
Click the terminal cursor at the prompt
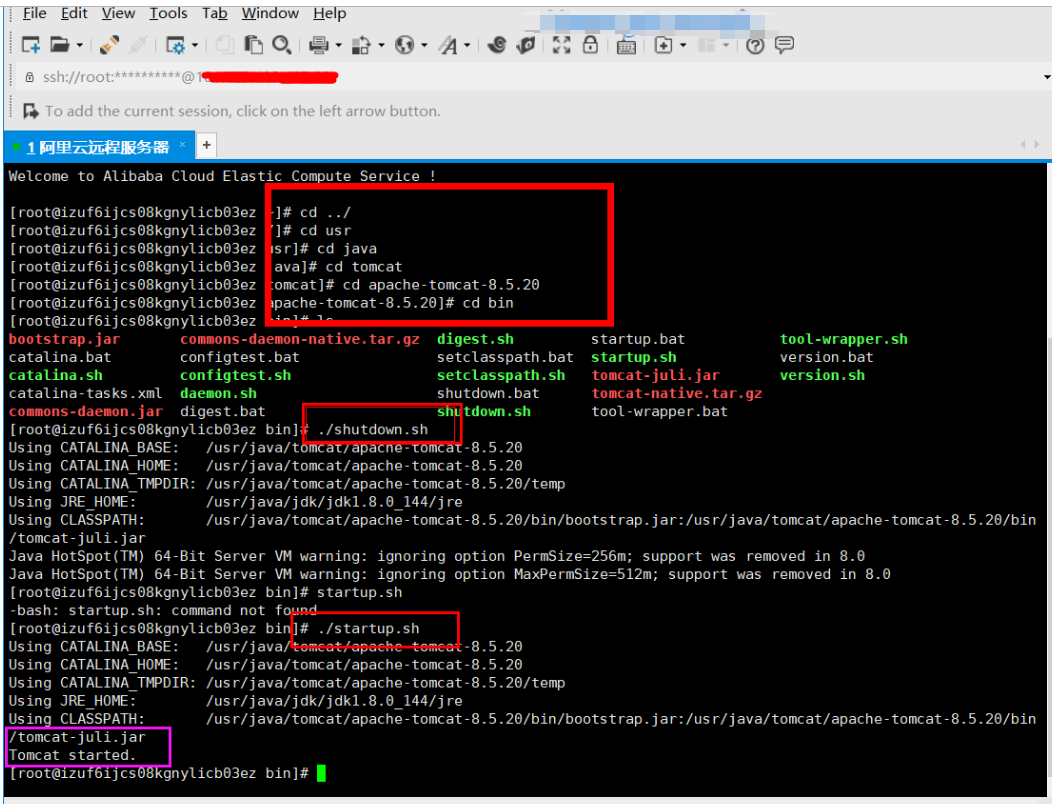[x=321, y=773]
